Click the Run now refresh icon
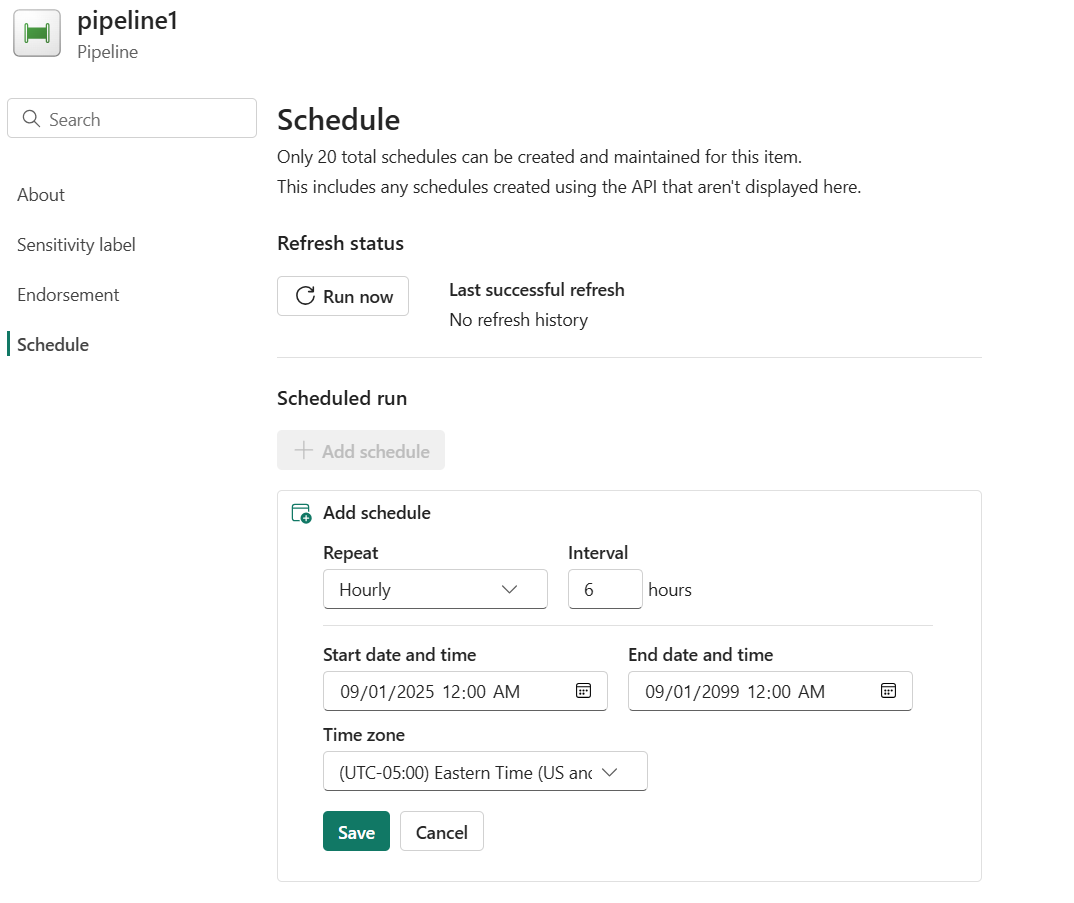This screenshot has width=1074, height=903. (x=305, y=296)
